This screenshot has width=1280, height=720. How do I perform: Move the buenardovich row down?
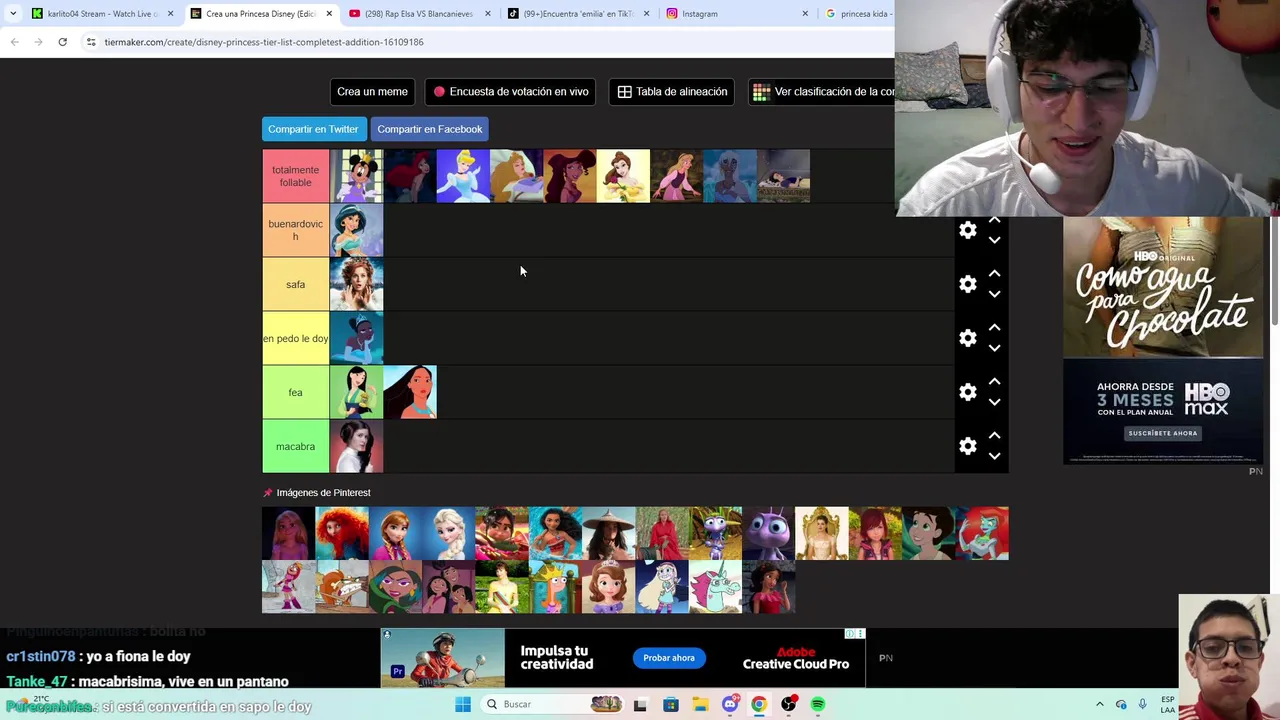pos(994,240)
